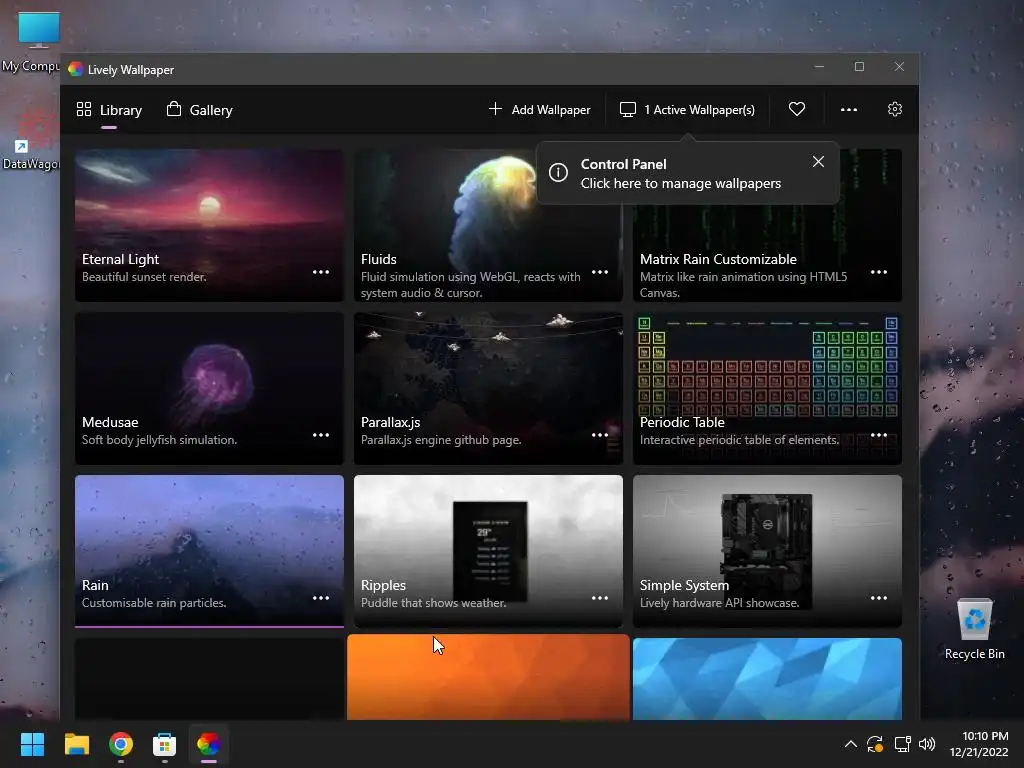Open the 1 Active Wallpaper(s) control panel
This screenshot has height=768, width=1024.
click(x=687, y=110)
